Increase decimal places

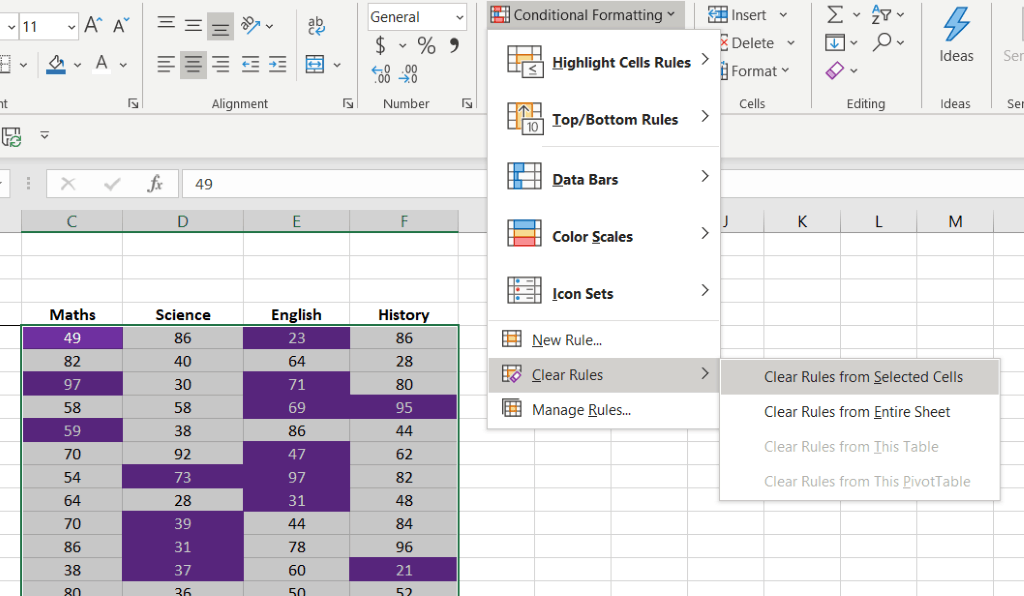tap(381, 74)
